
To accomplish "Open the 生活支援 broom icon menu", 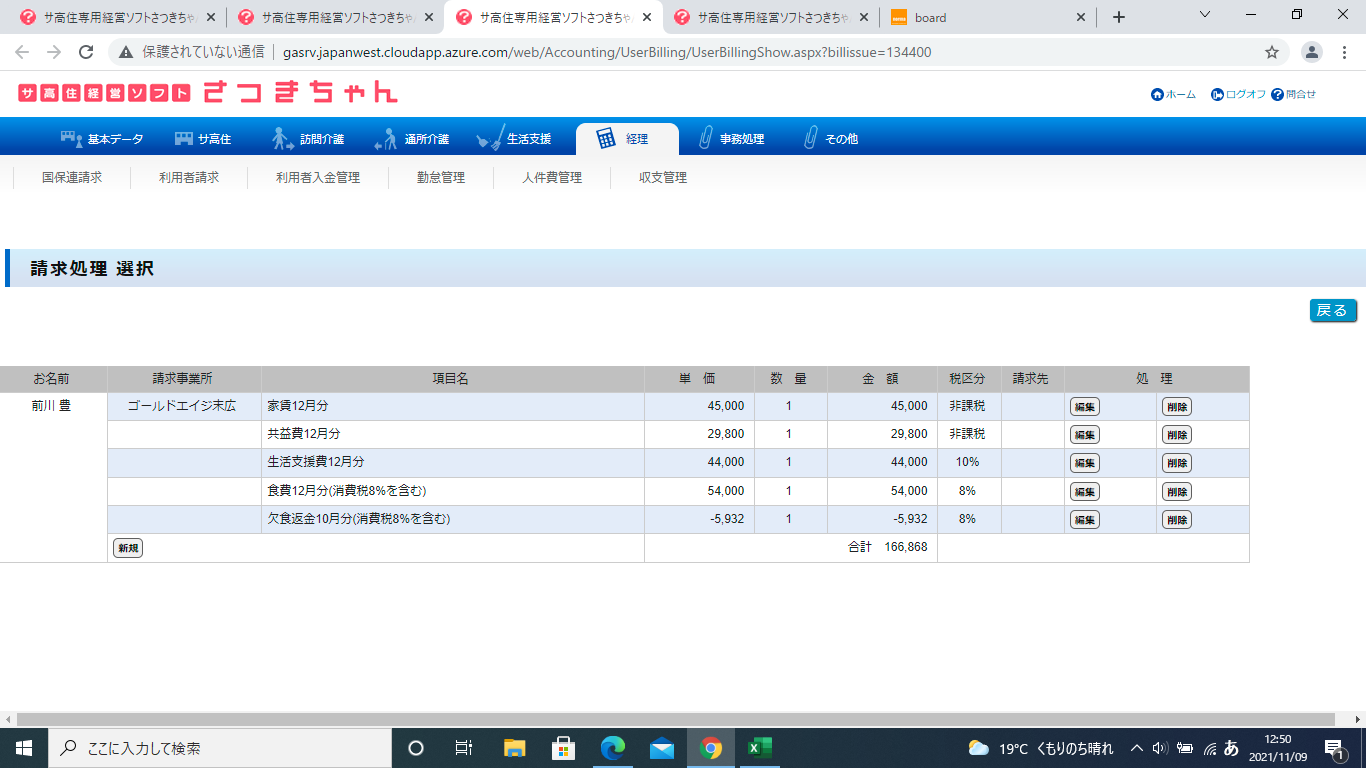I will pyautogui.click(x=489, y=139).
